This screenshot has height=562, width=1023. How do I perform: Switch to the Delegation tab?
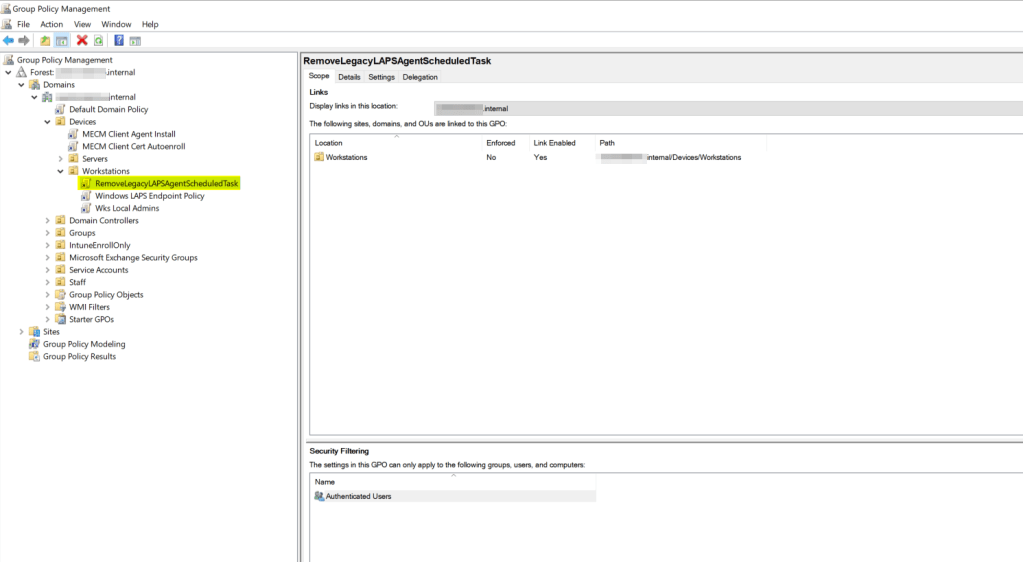coord(420,77)
